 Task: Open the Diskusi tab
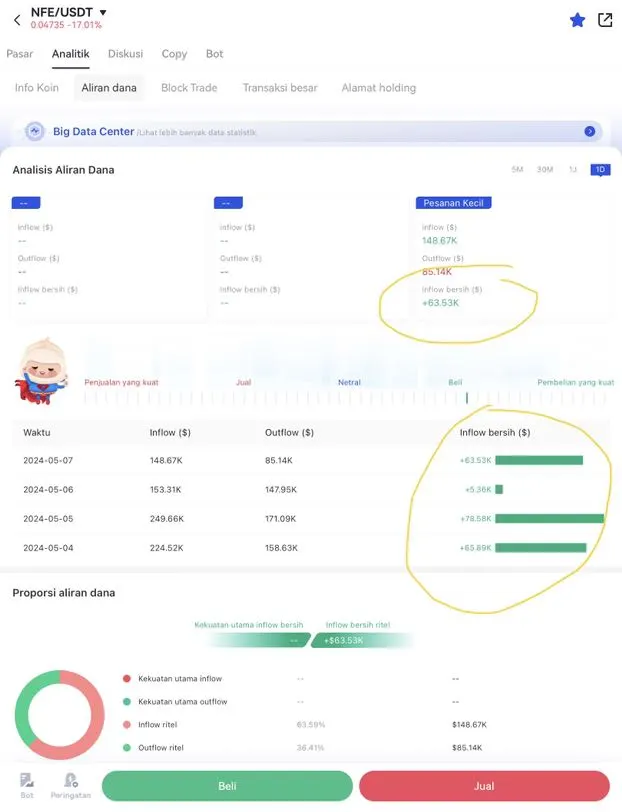point(125,54)
